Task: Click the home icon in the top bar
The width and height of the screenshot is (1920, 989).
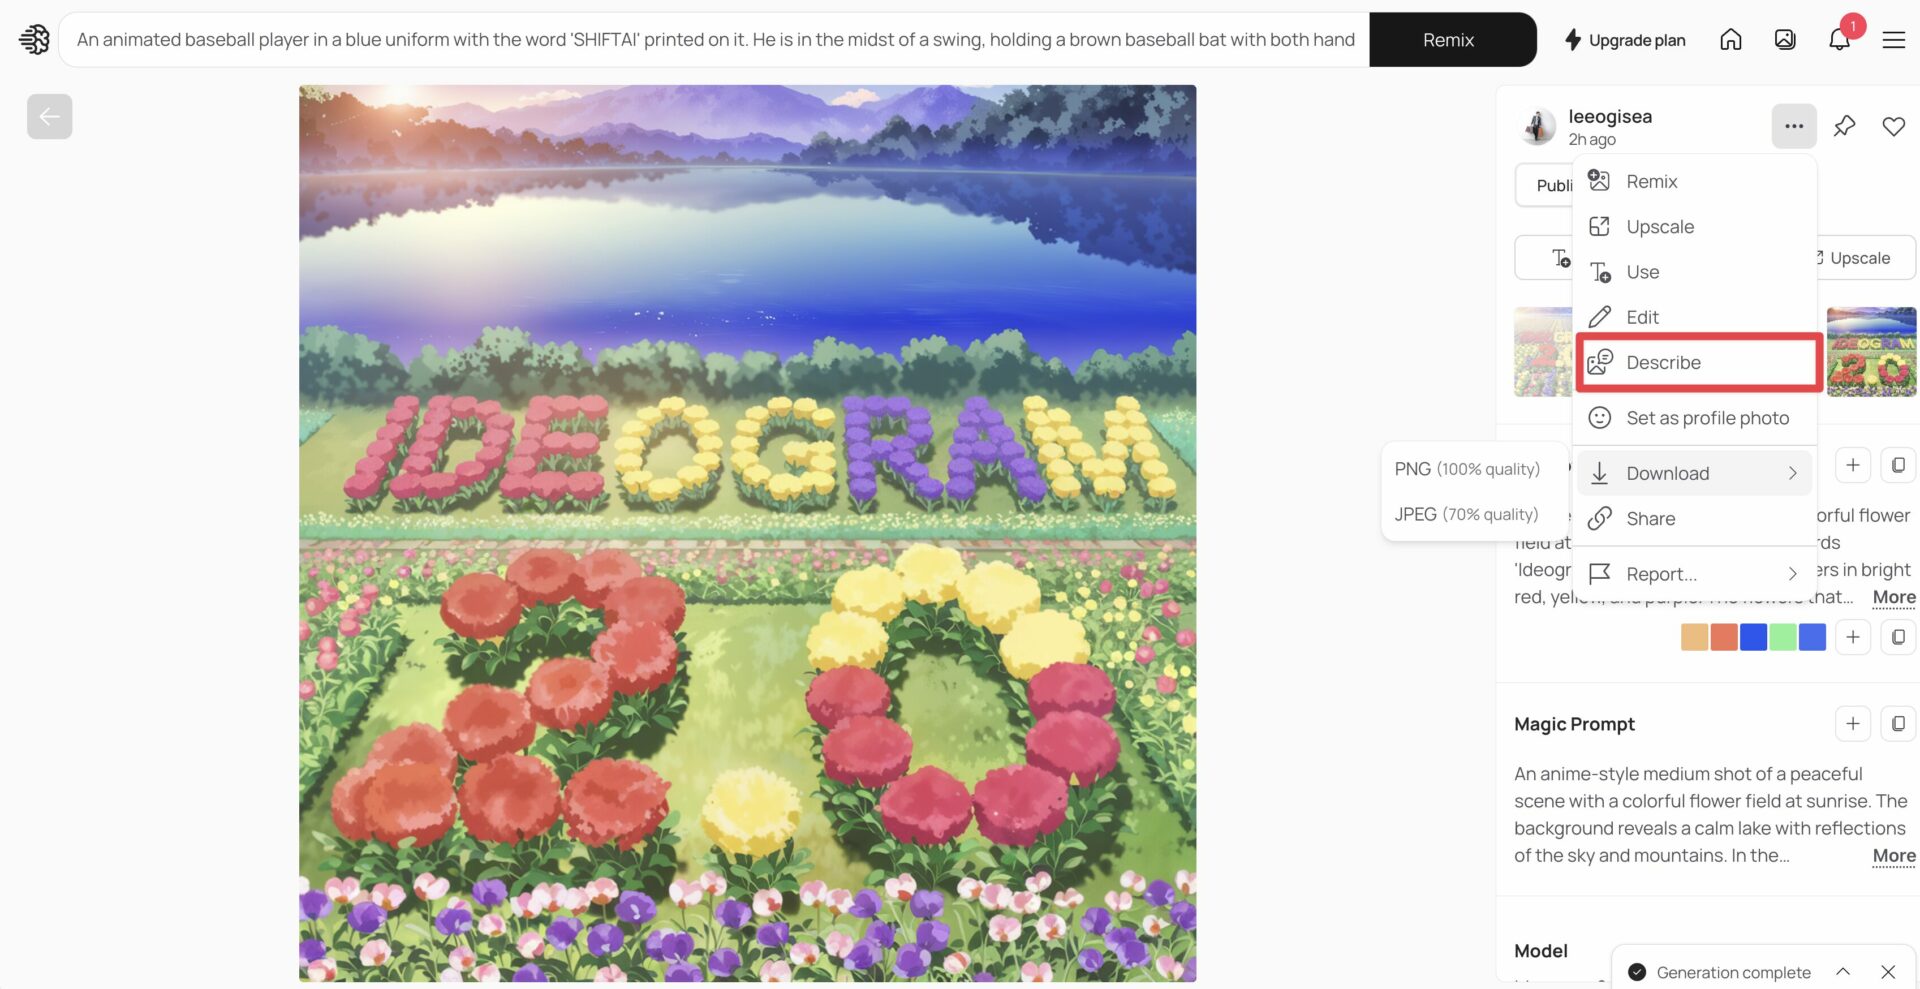Action: click(x=1731, y=39)
